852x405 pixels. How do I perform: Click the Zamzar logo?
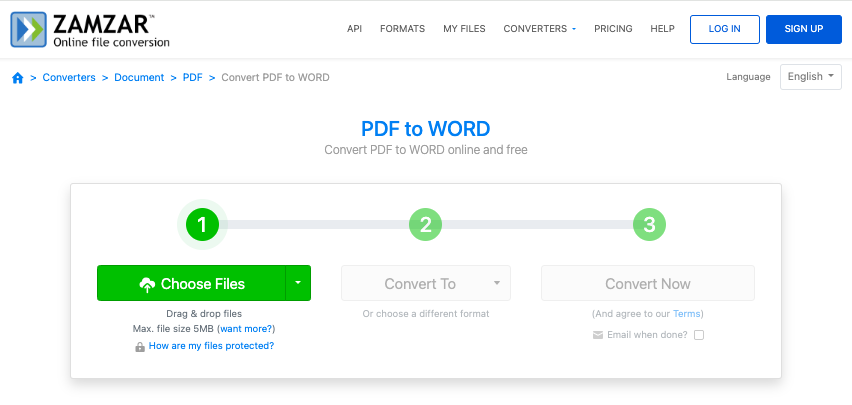point(90,30)
